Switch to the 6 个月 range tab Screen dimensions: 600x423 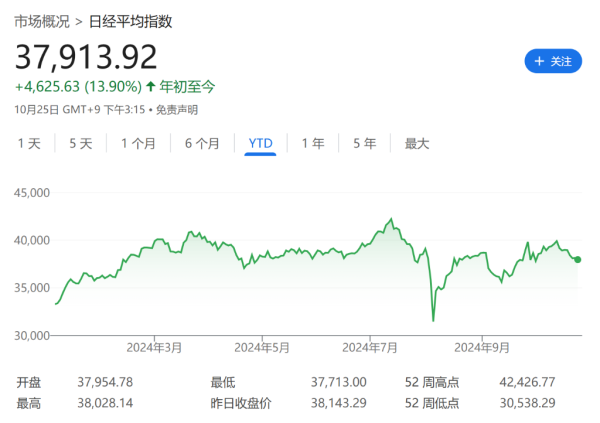click(x=202, y=144)
